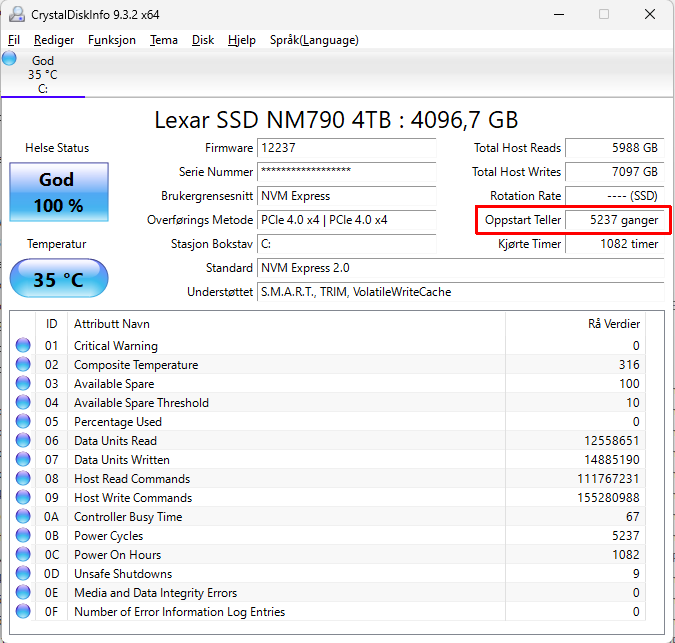The width and height of the screenshot is (675, 643).
Task: Click the Total Host Writes 7097 GB value
Action: point(615,172)
